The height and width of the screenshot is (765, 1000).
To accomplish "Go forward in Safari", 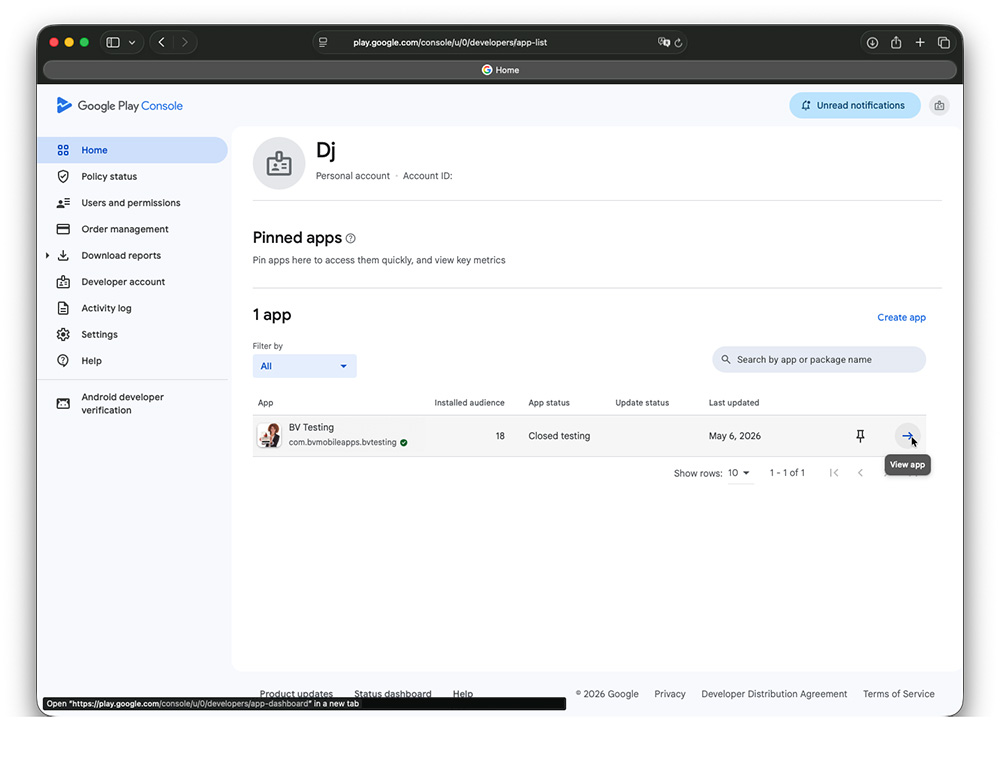I will click(185, 43).
